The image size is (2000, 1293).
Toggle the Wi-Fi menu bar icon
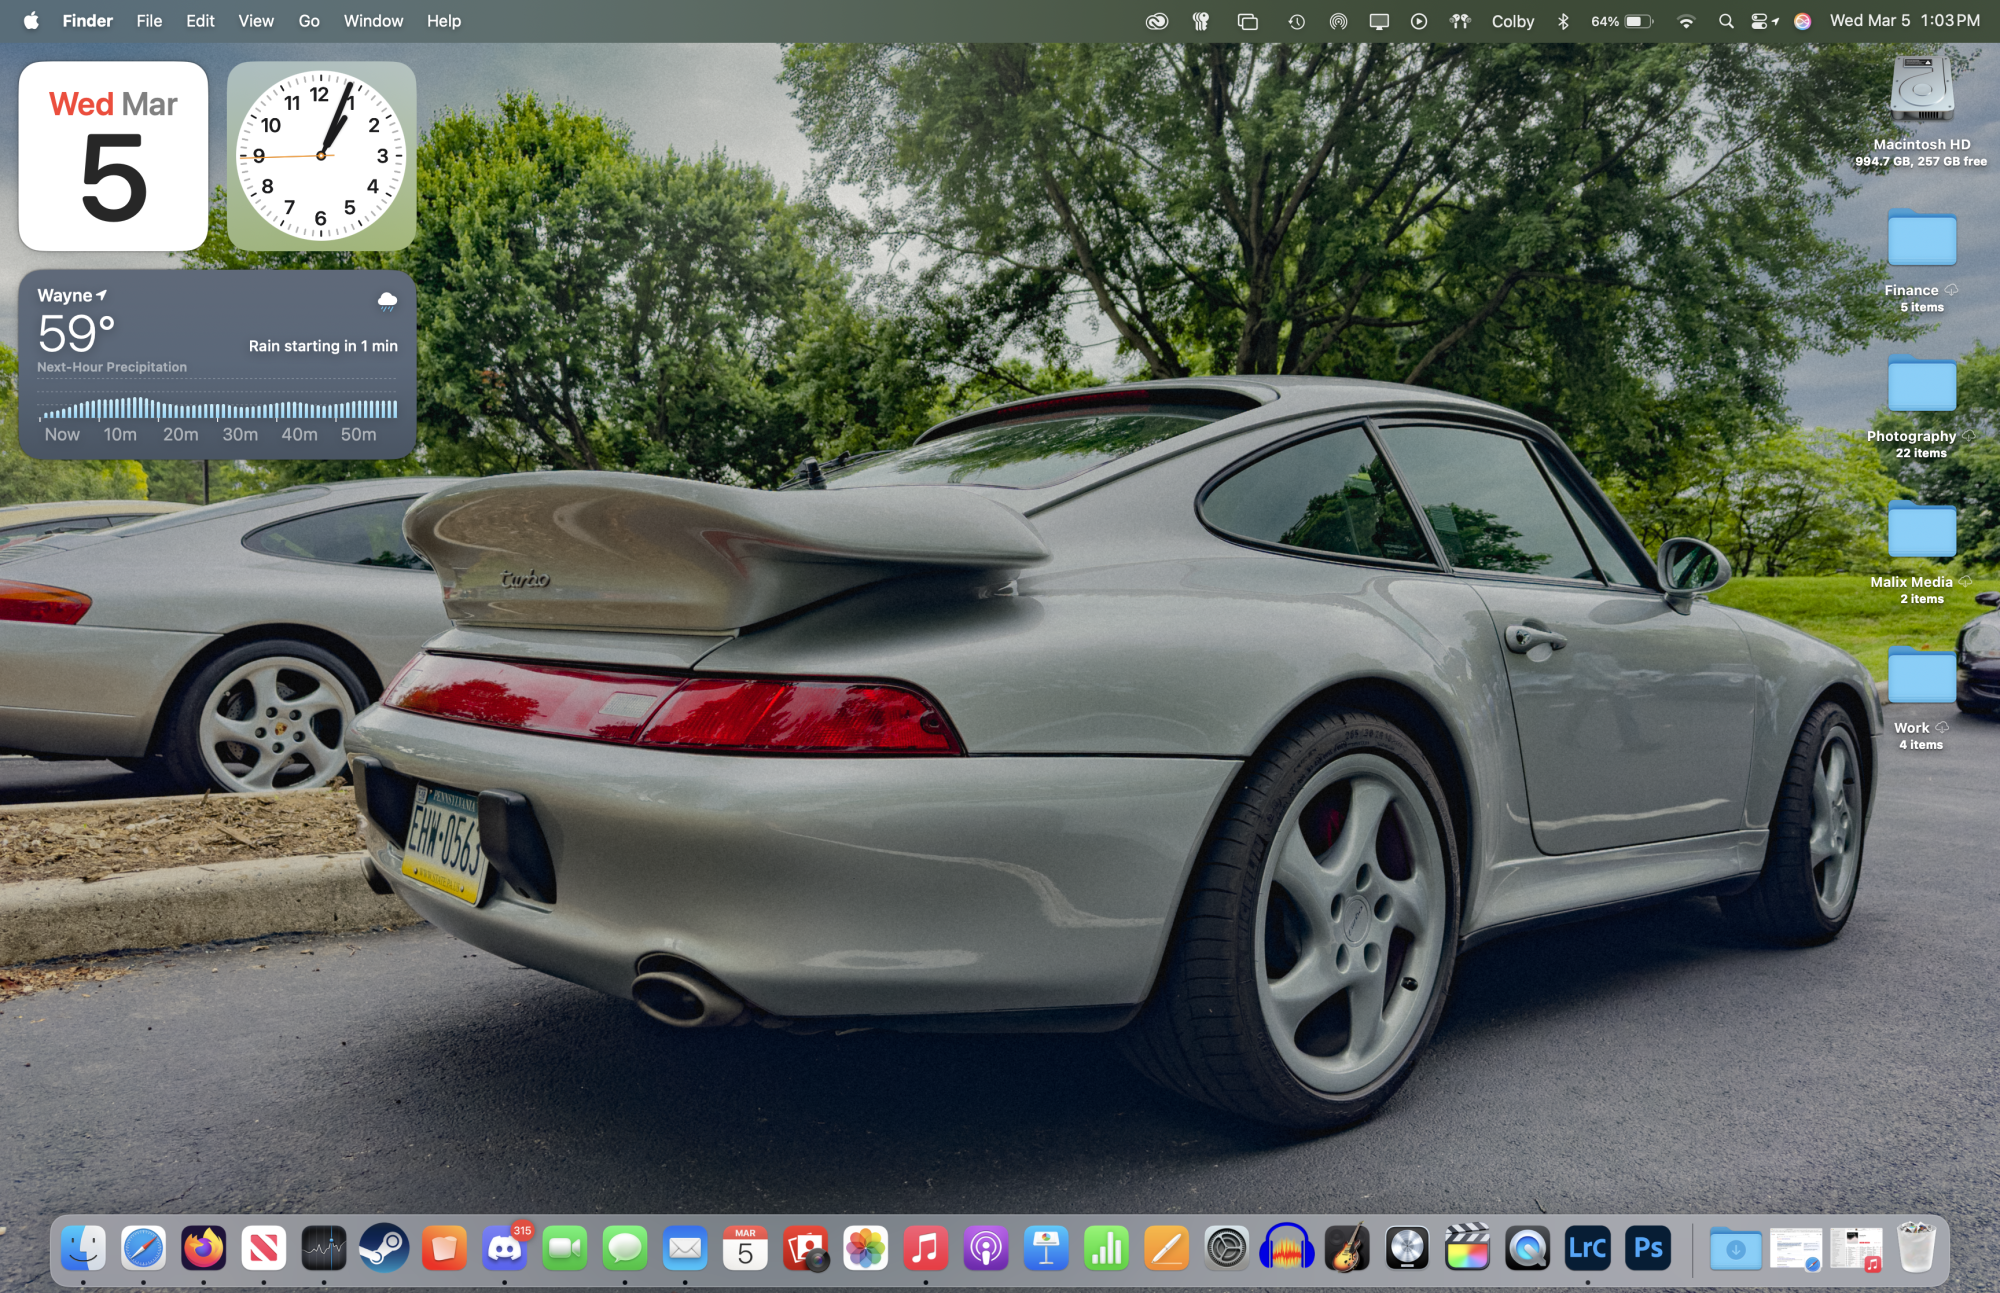(x=1686, y=21)
